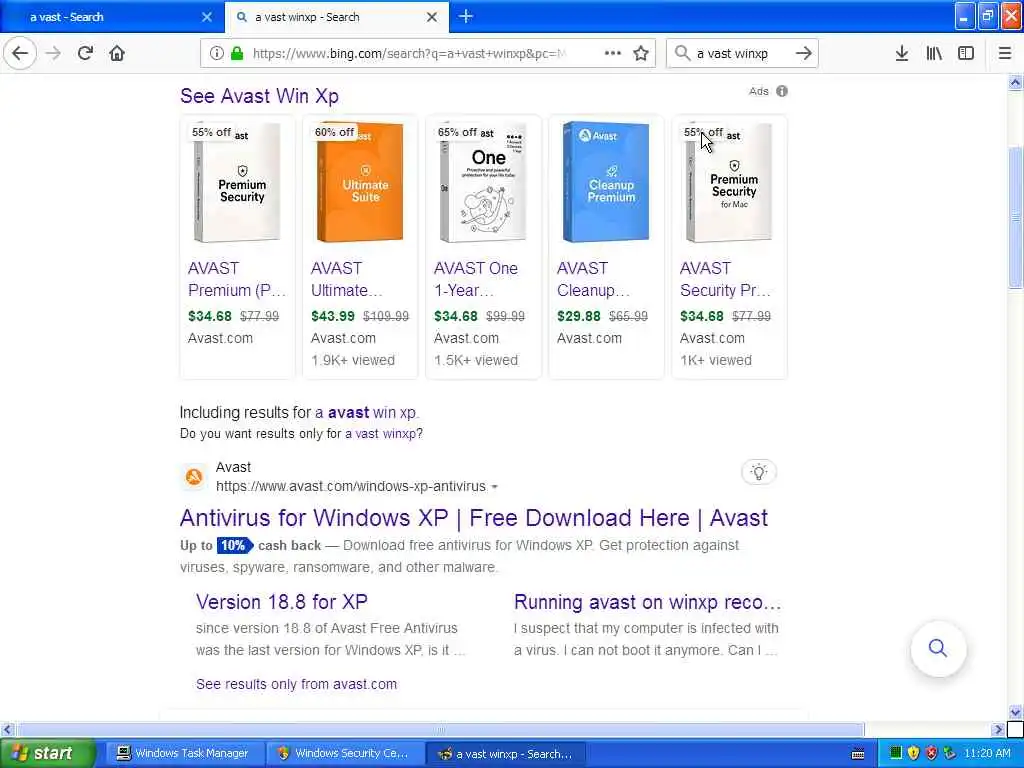Click the forward navigation arrow
Screen dimensions: 1024x768
click(x=54, y=54)
